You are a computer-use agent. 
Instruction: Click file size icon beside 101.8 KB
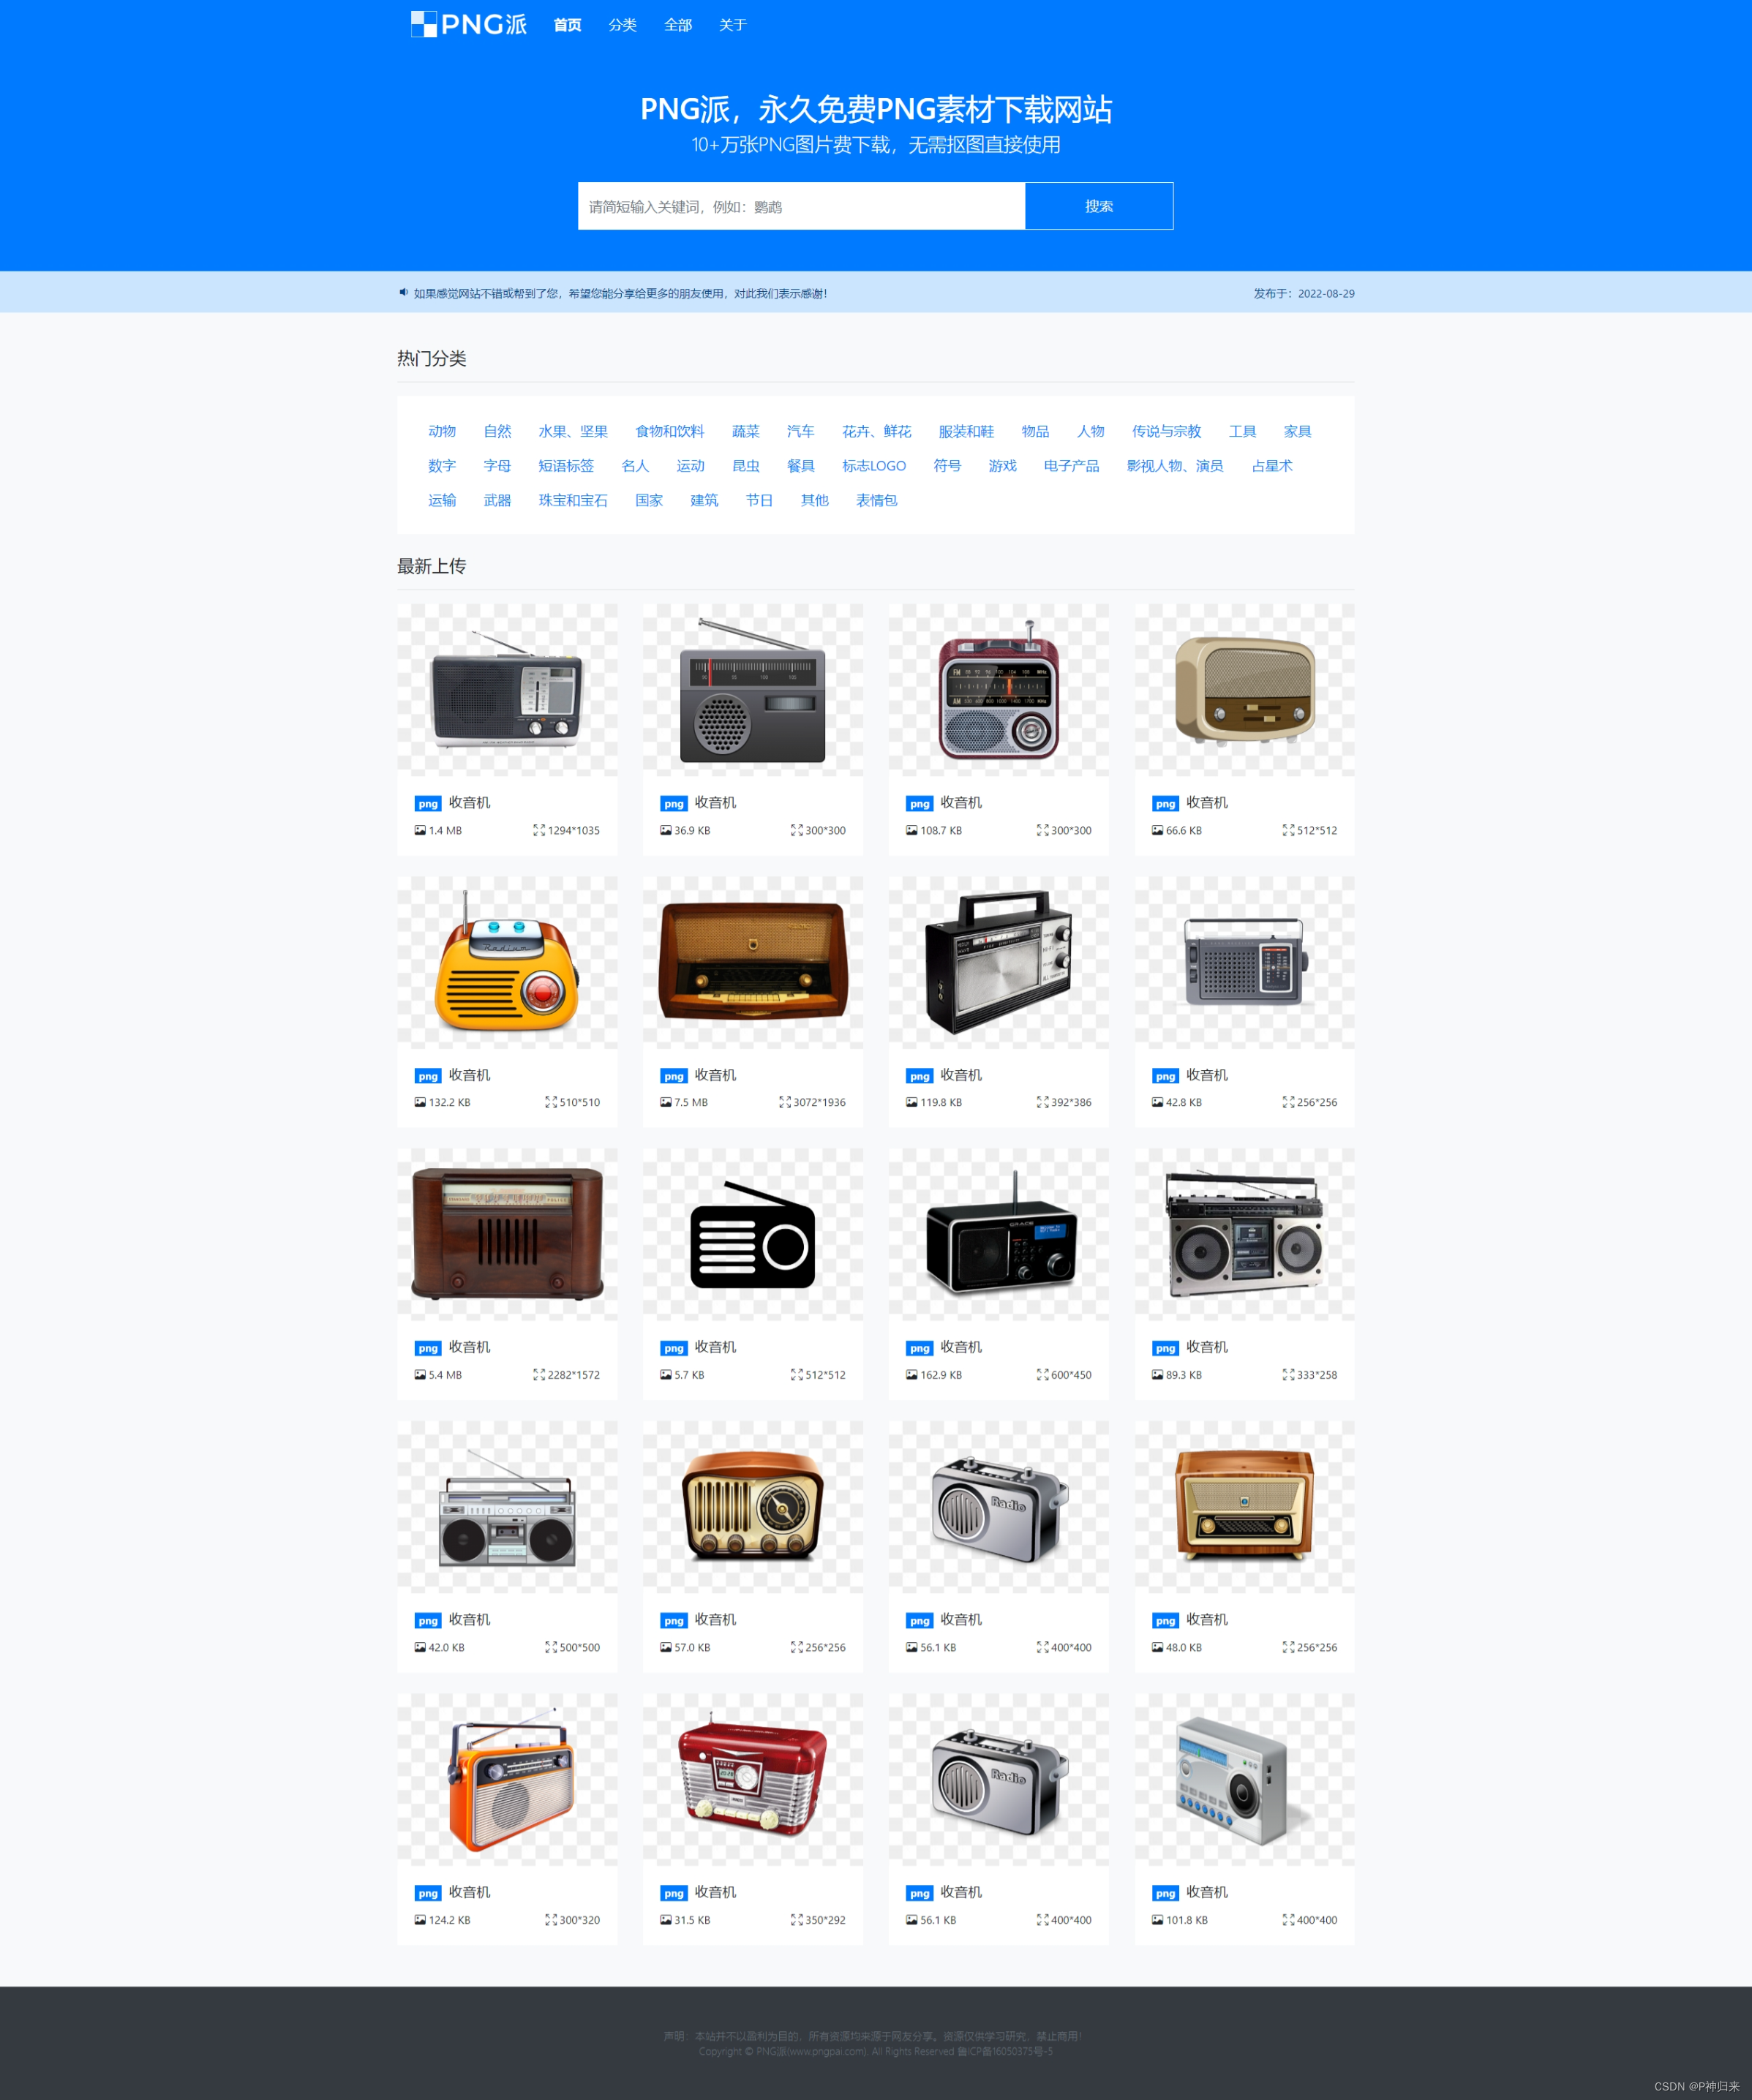point(1157,1920)
